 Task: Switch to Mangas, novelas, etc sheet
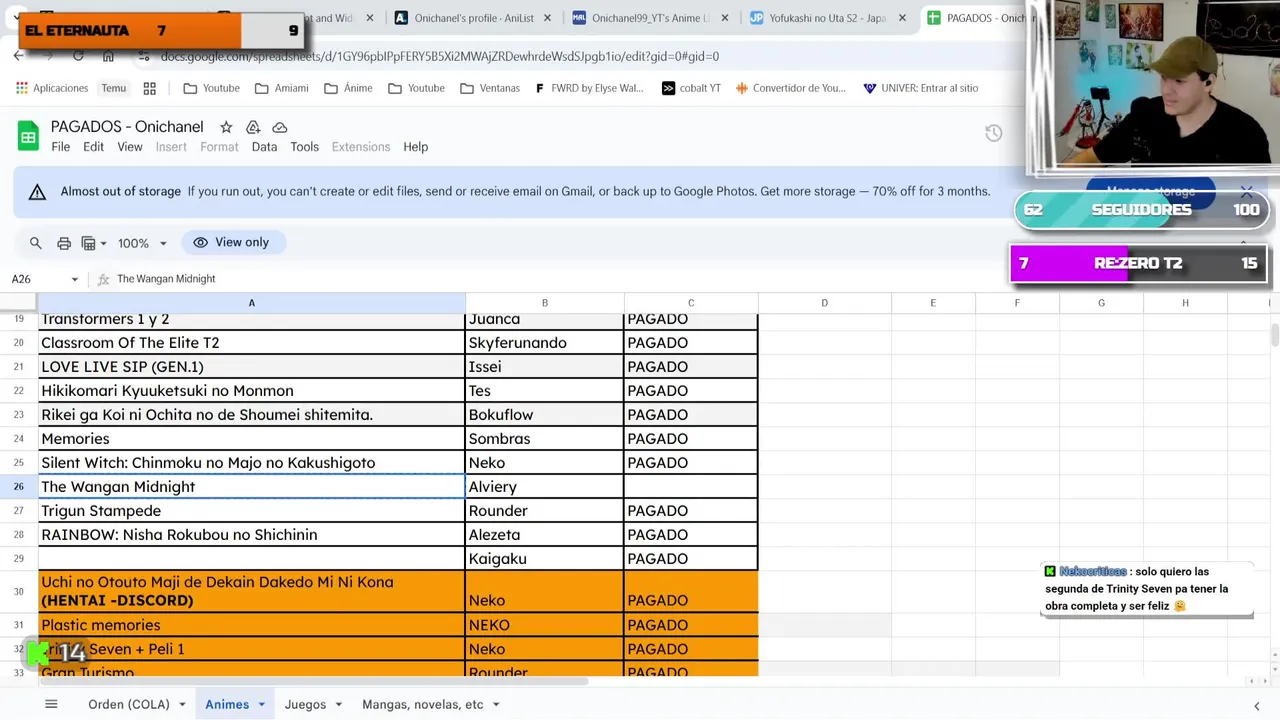point(423,704)
